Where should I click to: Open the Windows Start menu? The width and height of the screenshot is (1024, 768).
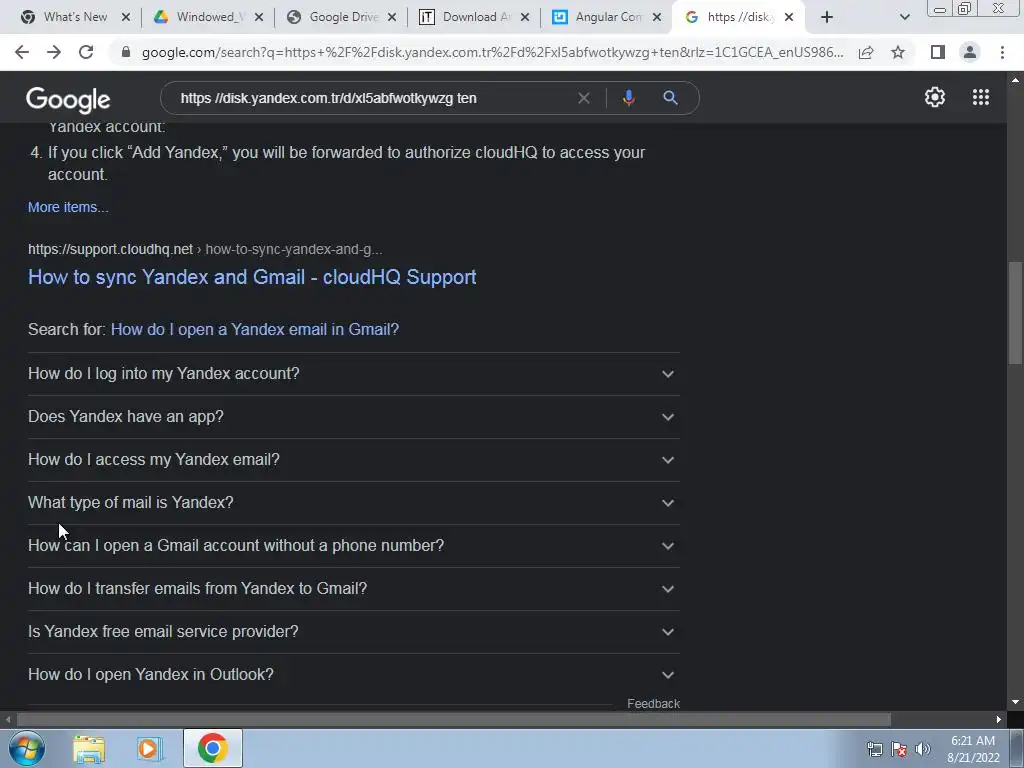[27, 748]
